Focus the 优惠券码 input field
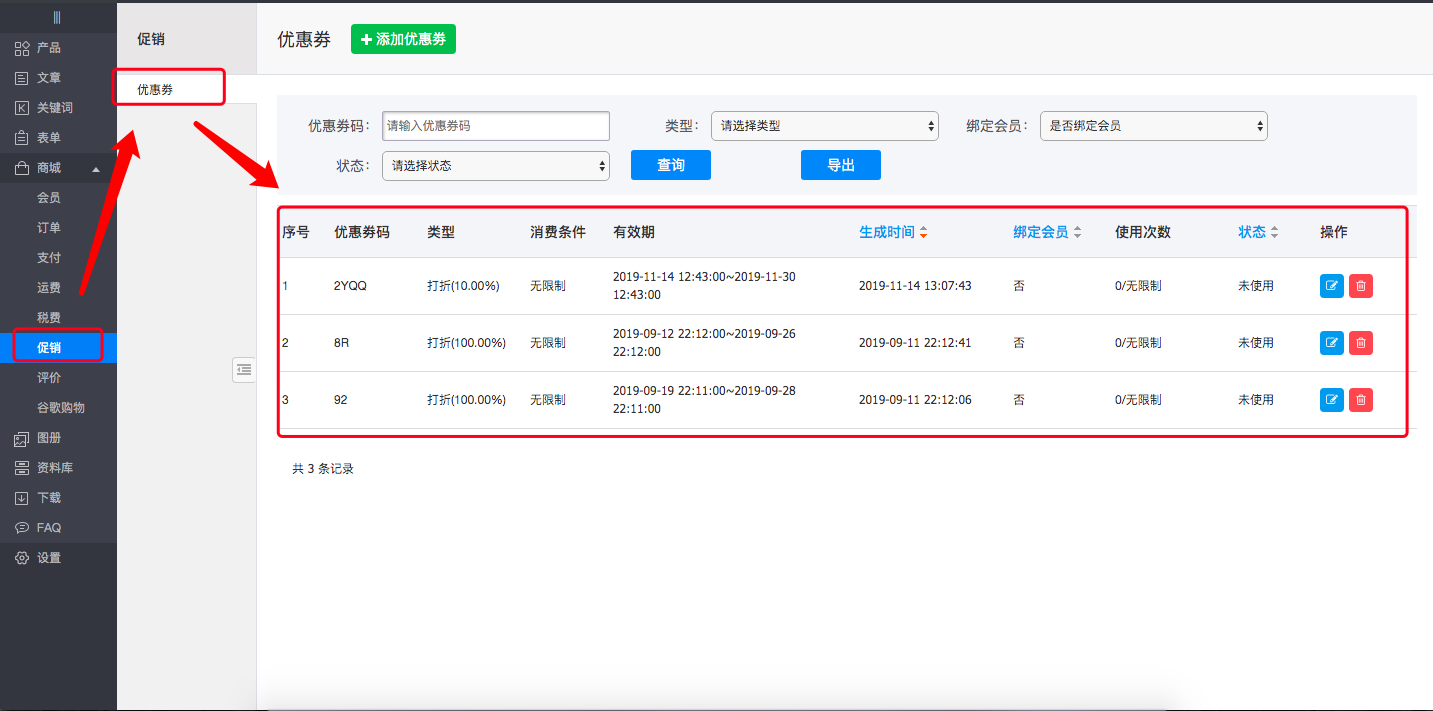The height and width of the screenshot is (711, 1433). (x=495, y=126)
